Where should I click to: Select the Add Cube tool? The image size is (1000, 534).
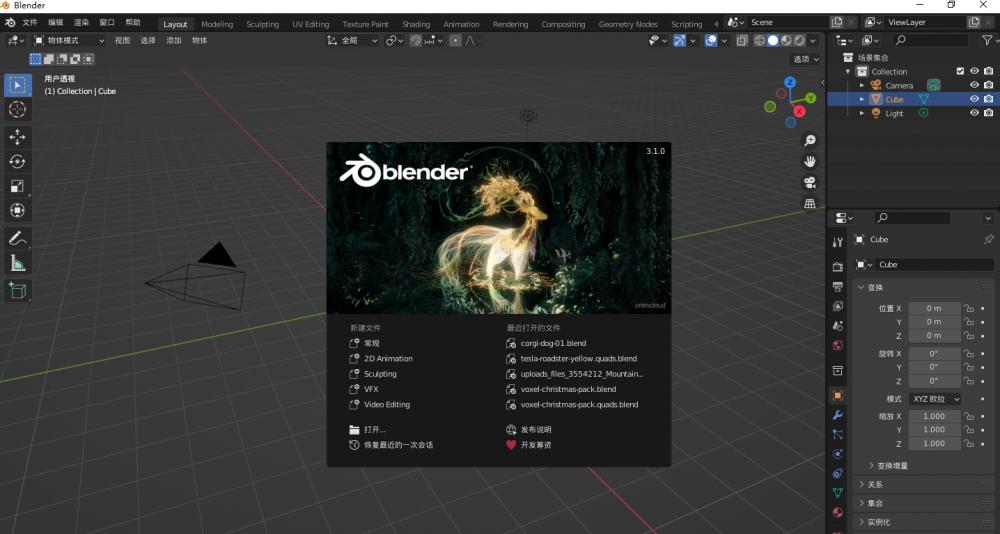(18, 291)
